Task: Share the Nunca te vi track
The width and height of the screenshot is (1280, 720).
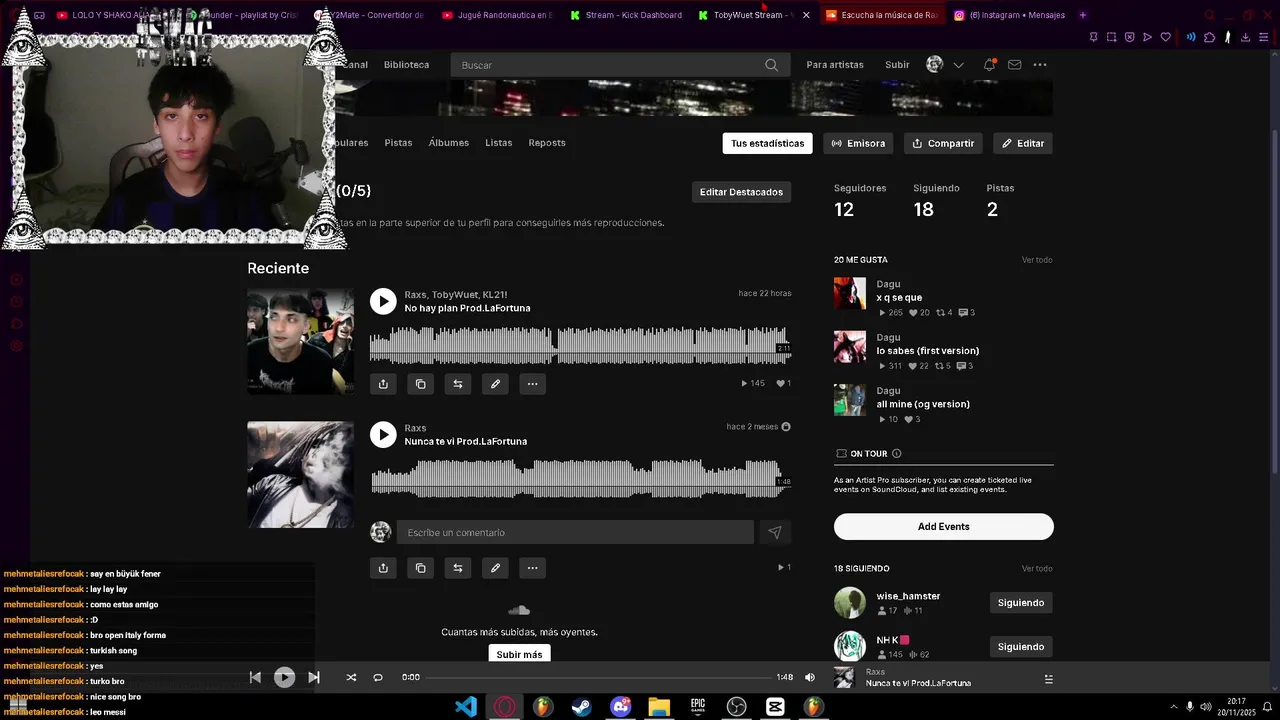Action: click(x=383, y=568)
